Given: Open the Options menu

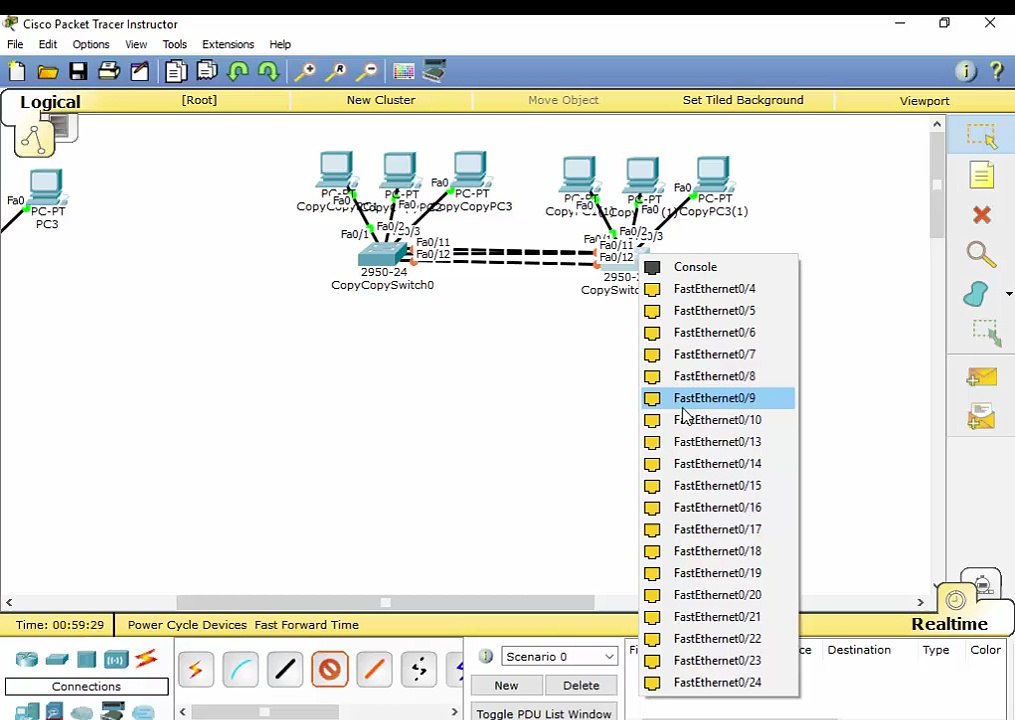Looking at the screenshot, I should coord(91,44).
